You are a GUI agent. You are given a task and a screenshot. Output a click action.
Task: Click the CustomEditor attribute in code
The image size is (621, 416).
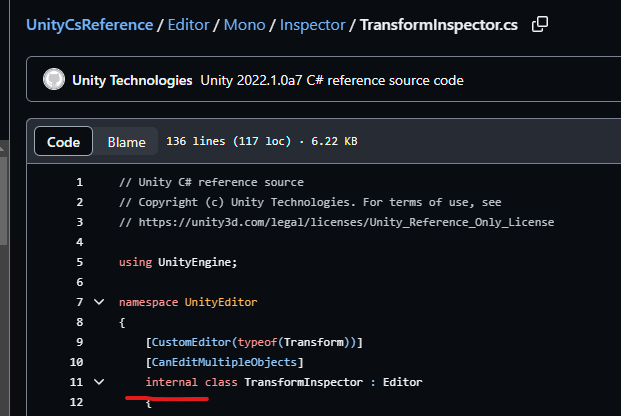(x=191, y=342)
